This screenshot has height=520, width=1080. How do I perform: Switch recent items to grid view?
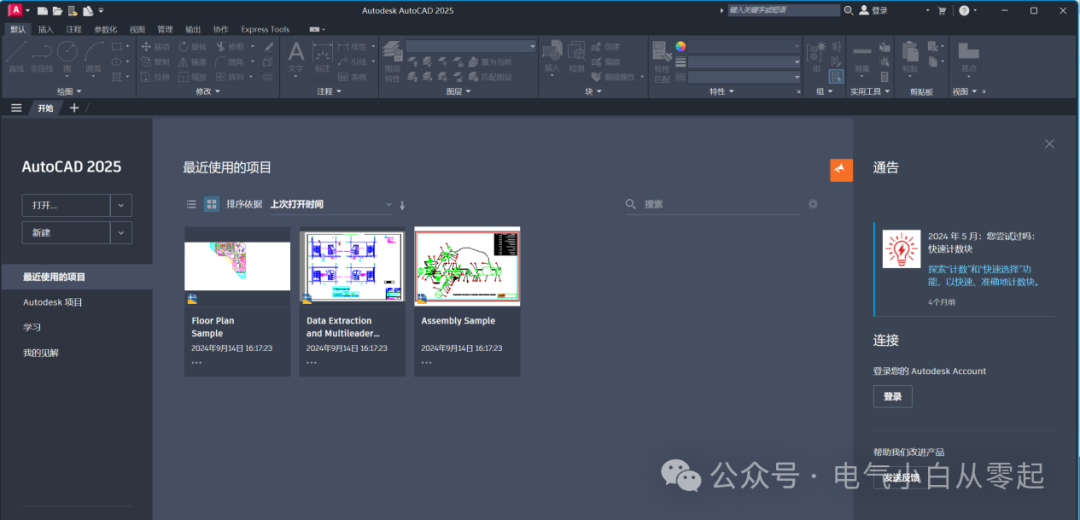tap(211, 204)
